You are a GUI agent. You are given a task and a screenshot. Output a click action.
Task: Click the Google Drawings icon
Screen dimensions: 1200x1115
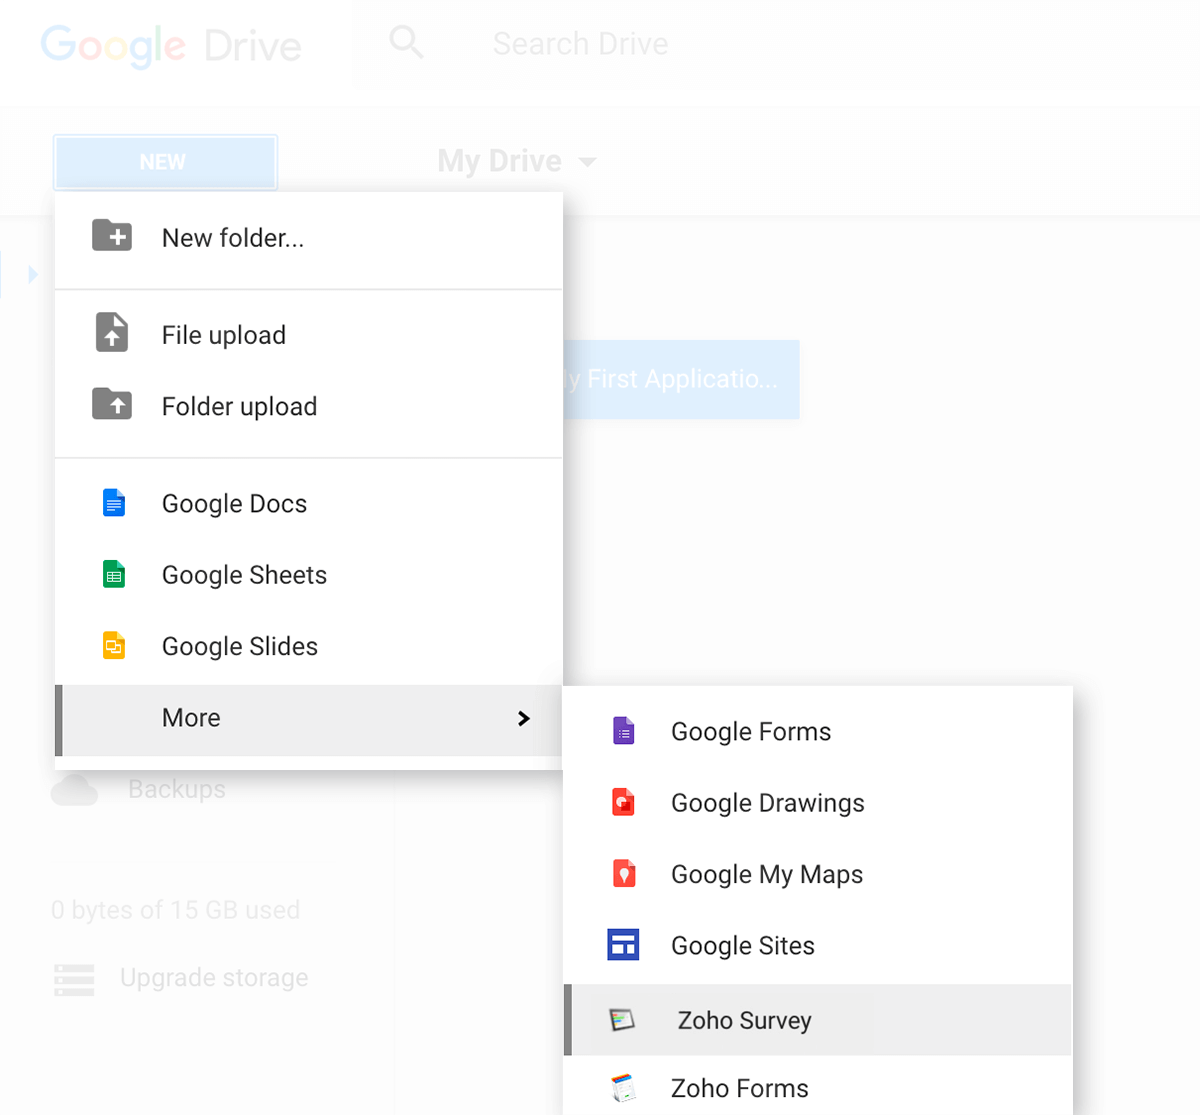click(x=623, y=802)
